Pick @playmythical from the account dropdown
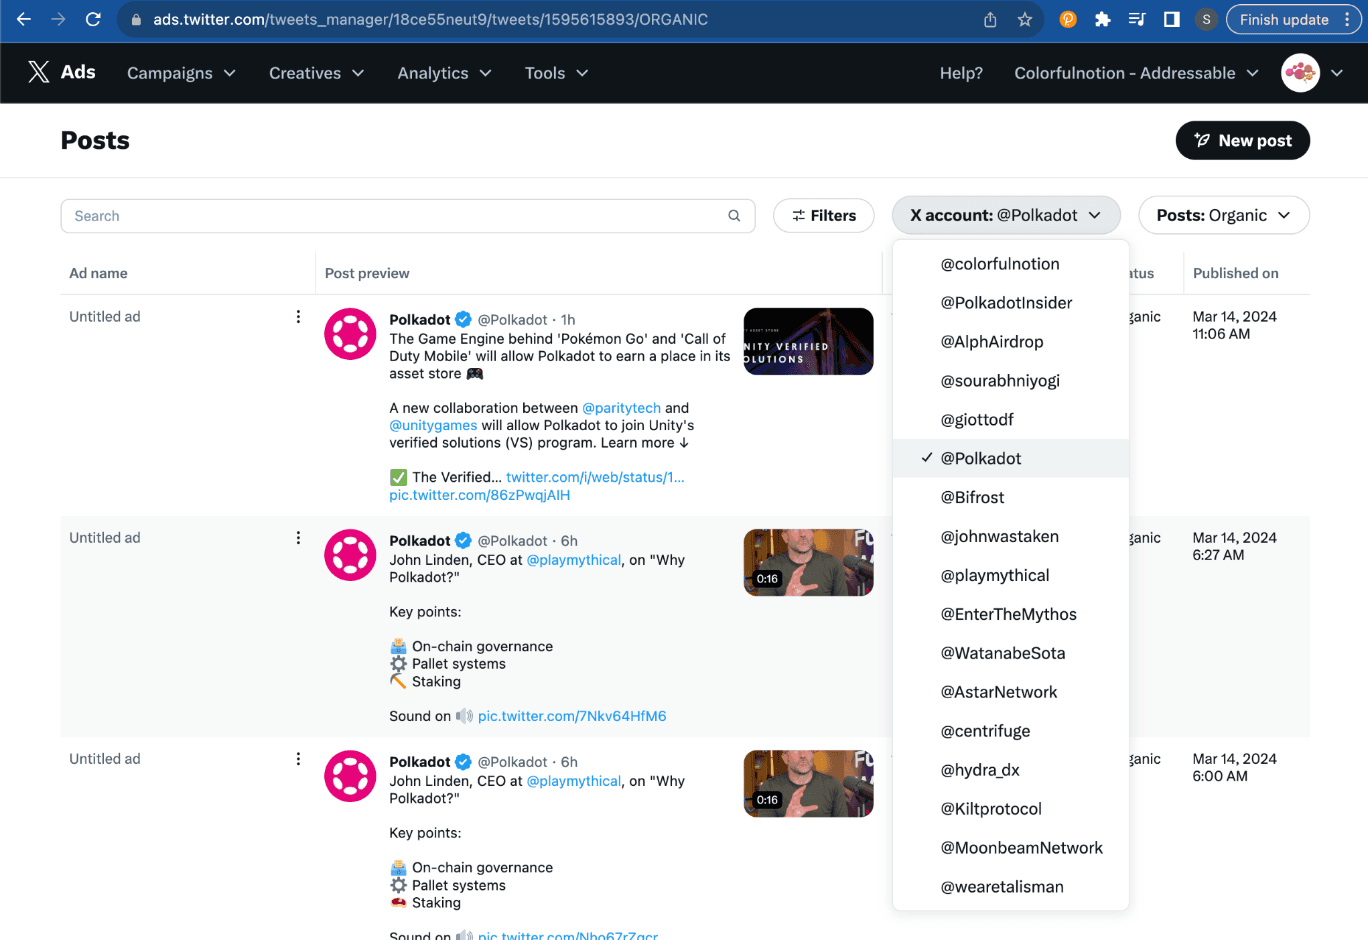 pos(1011,576)
